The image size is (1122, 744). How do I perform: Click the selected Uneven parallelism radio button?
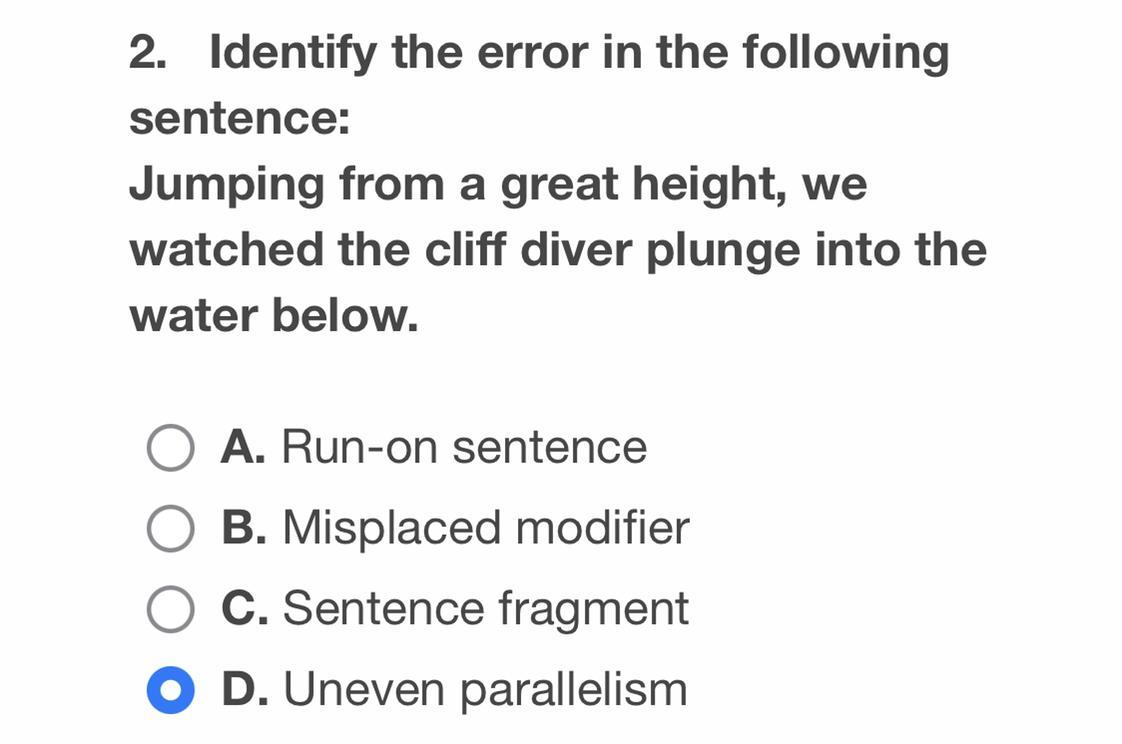pos(170,690)
